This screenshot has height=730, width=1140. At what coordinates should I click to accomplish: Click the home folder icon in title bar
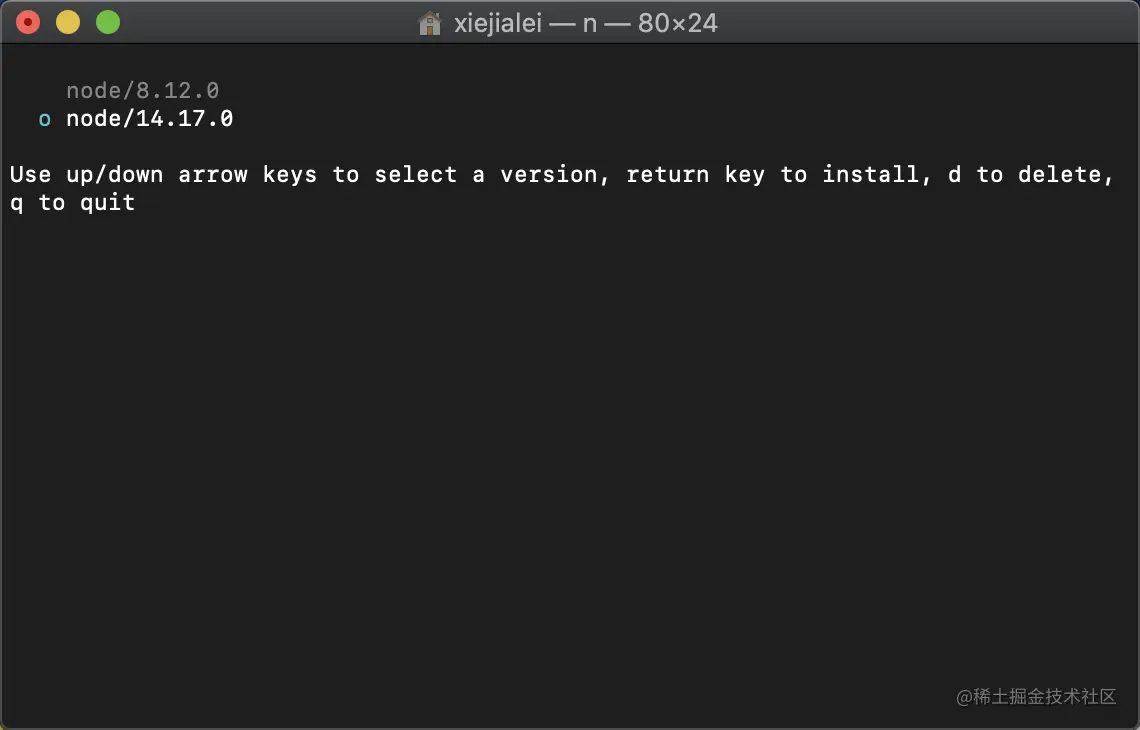click(430, 24)
